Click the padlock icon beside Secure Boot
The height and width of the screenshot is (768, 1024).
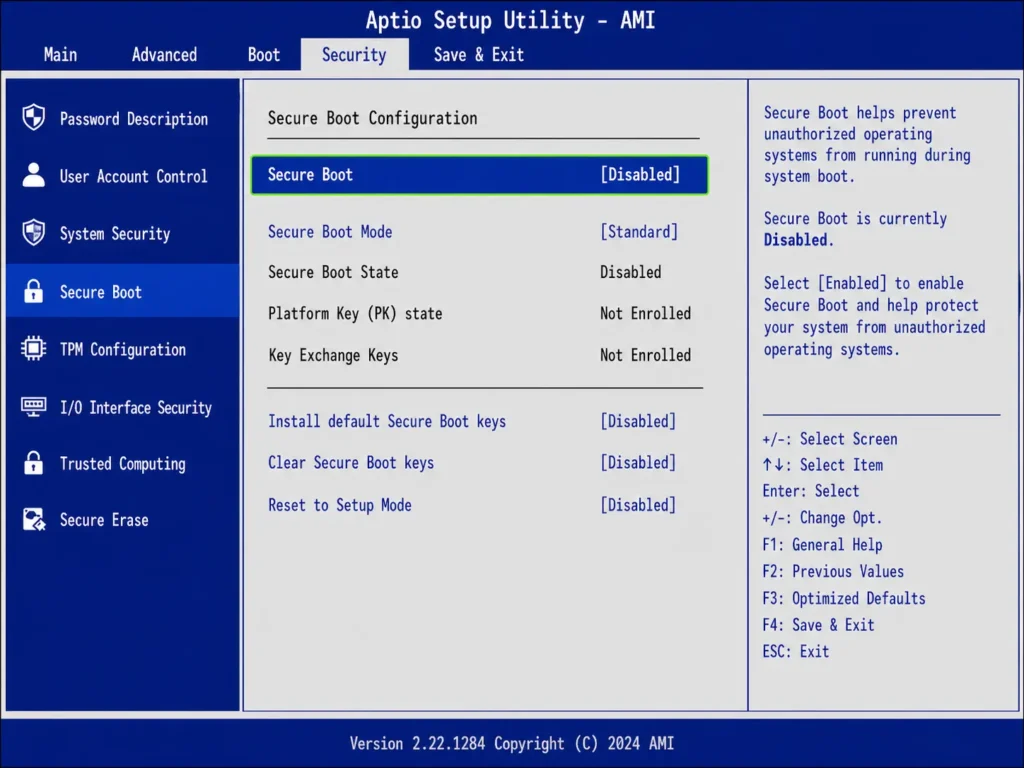pyautogui.click(x=33, y=291)
